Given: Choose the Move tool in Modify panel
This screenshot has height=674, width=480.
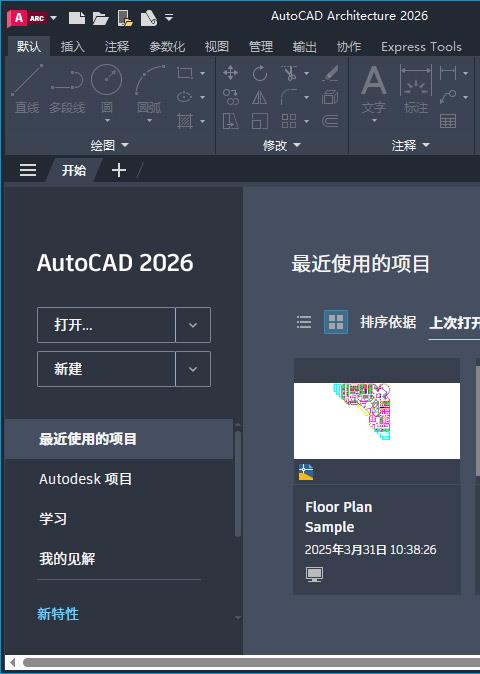Looking at the screenshot, I should click(231, 73).
